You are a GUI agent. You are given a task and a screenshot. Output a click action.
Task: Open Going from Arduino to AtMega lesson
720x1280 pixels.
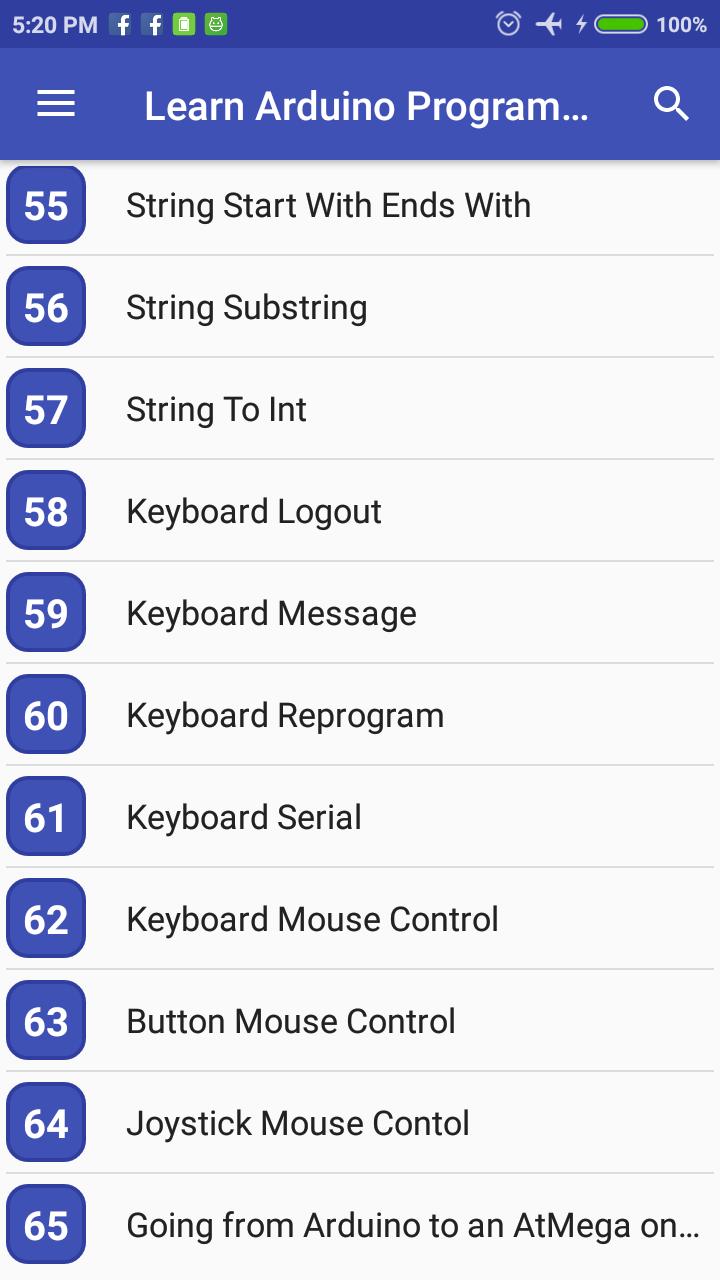pyautogui.click(x=412, y=1226)
